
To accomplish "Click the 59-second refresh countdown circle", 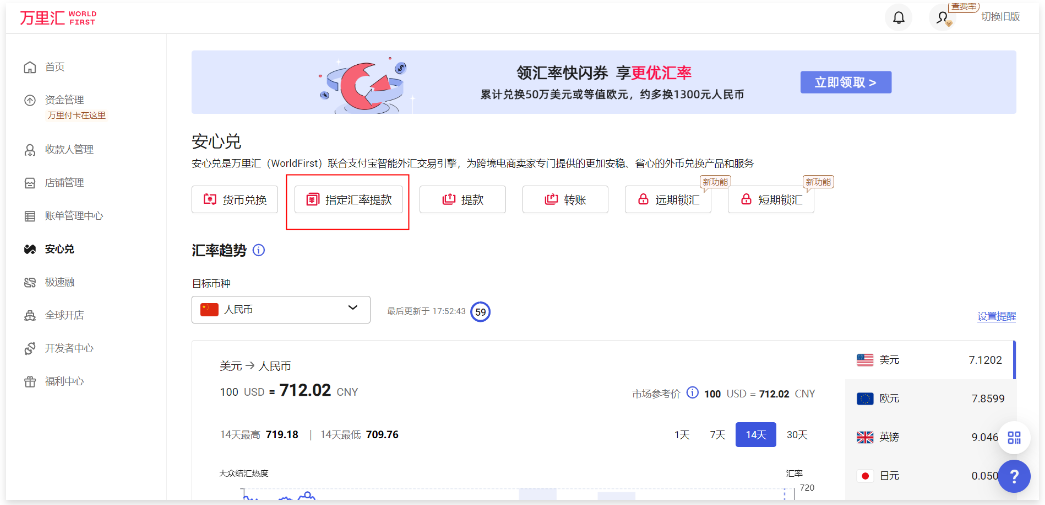I will coord(481,311).
